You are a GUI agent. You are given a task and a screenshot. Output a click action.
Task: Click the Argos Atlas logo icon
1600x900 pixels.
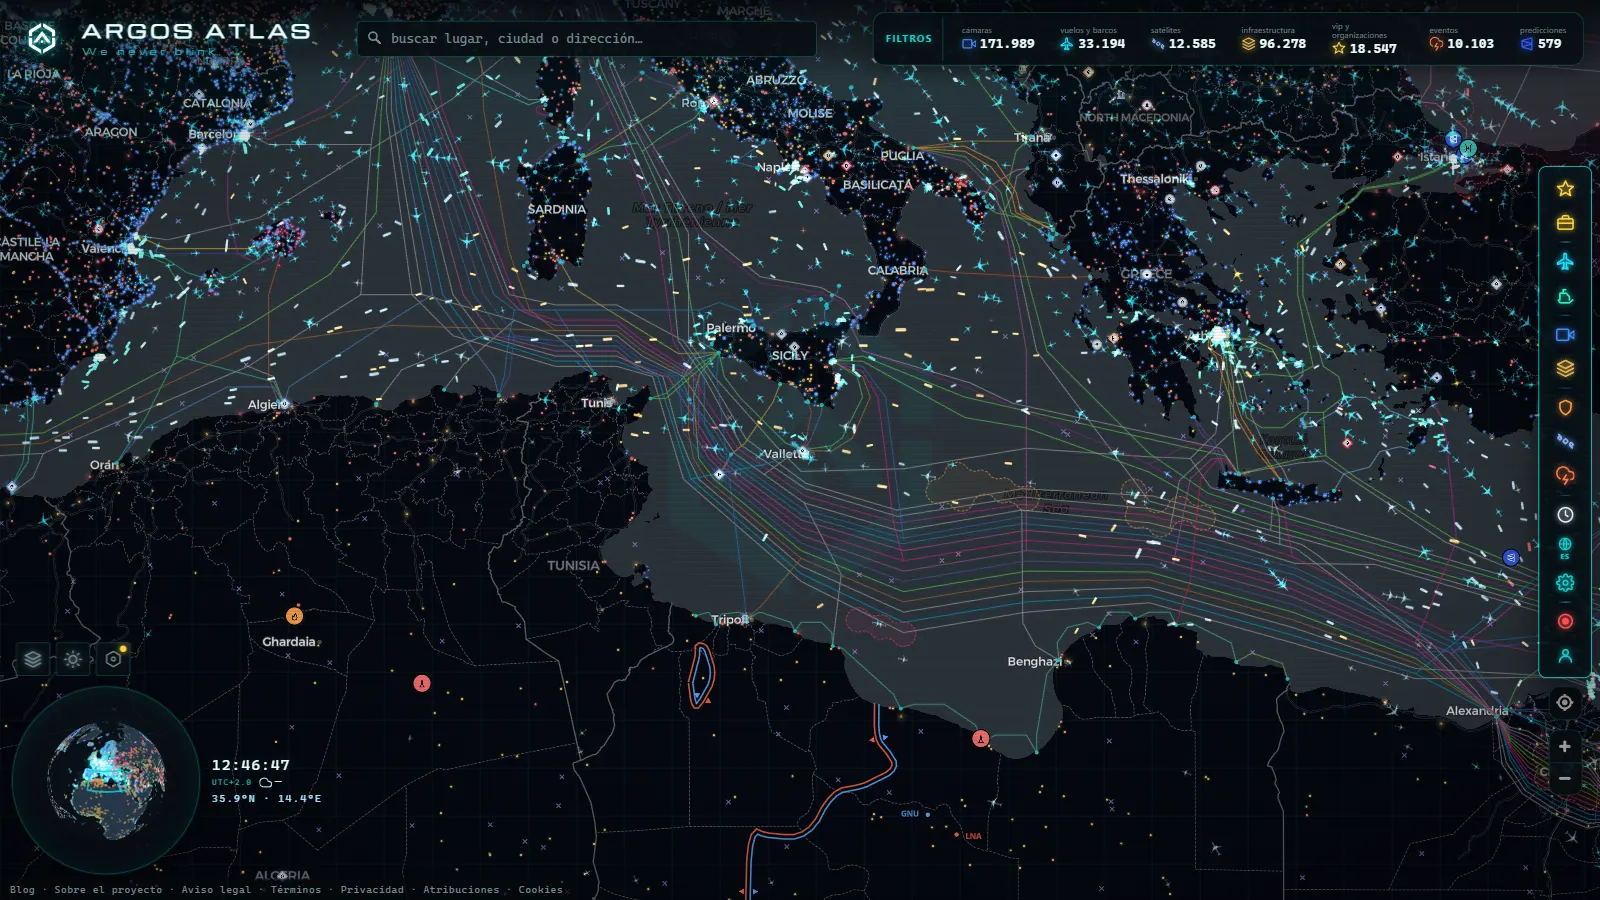(42, 39)
